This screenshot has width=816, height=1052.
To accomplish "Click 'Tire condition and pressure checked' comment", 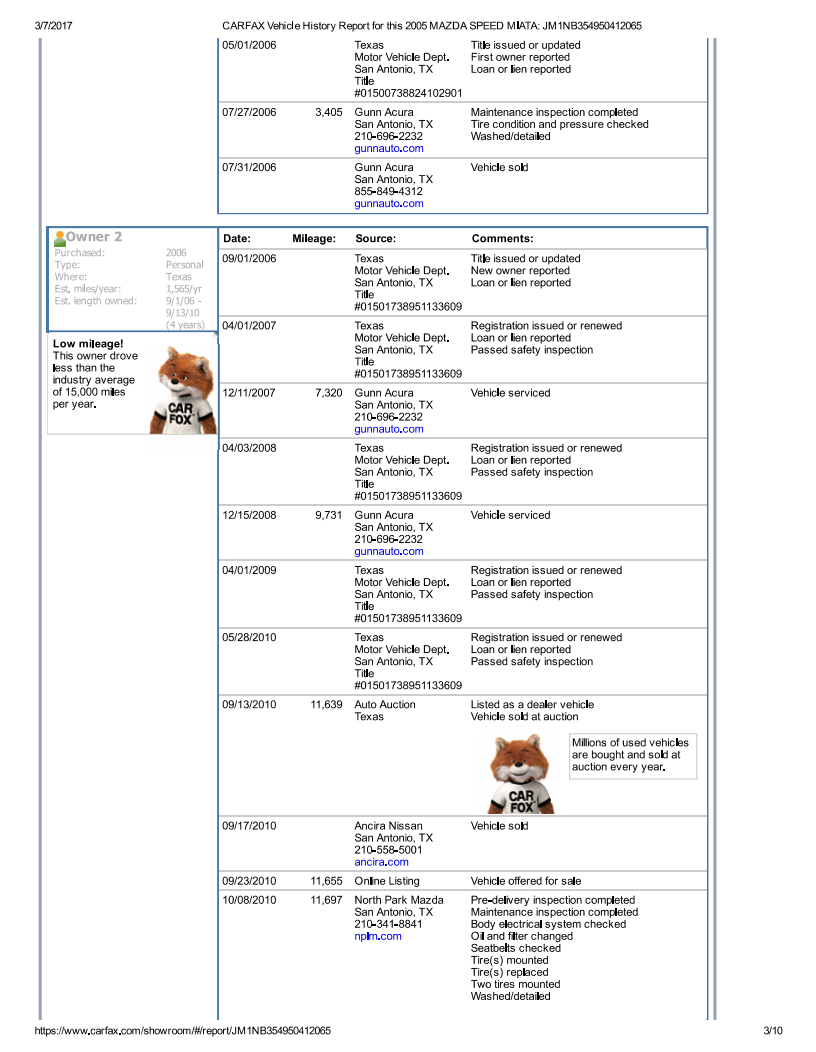I will click(560, 124).
